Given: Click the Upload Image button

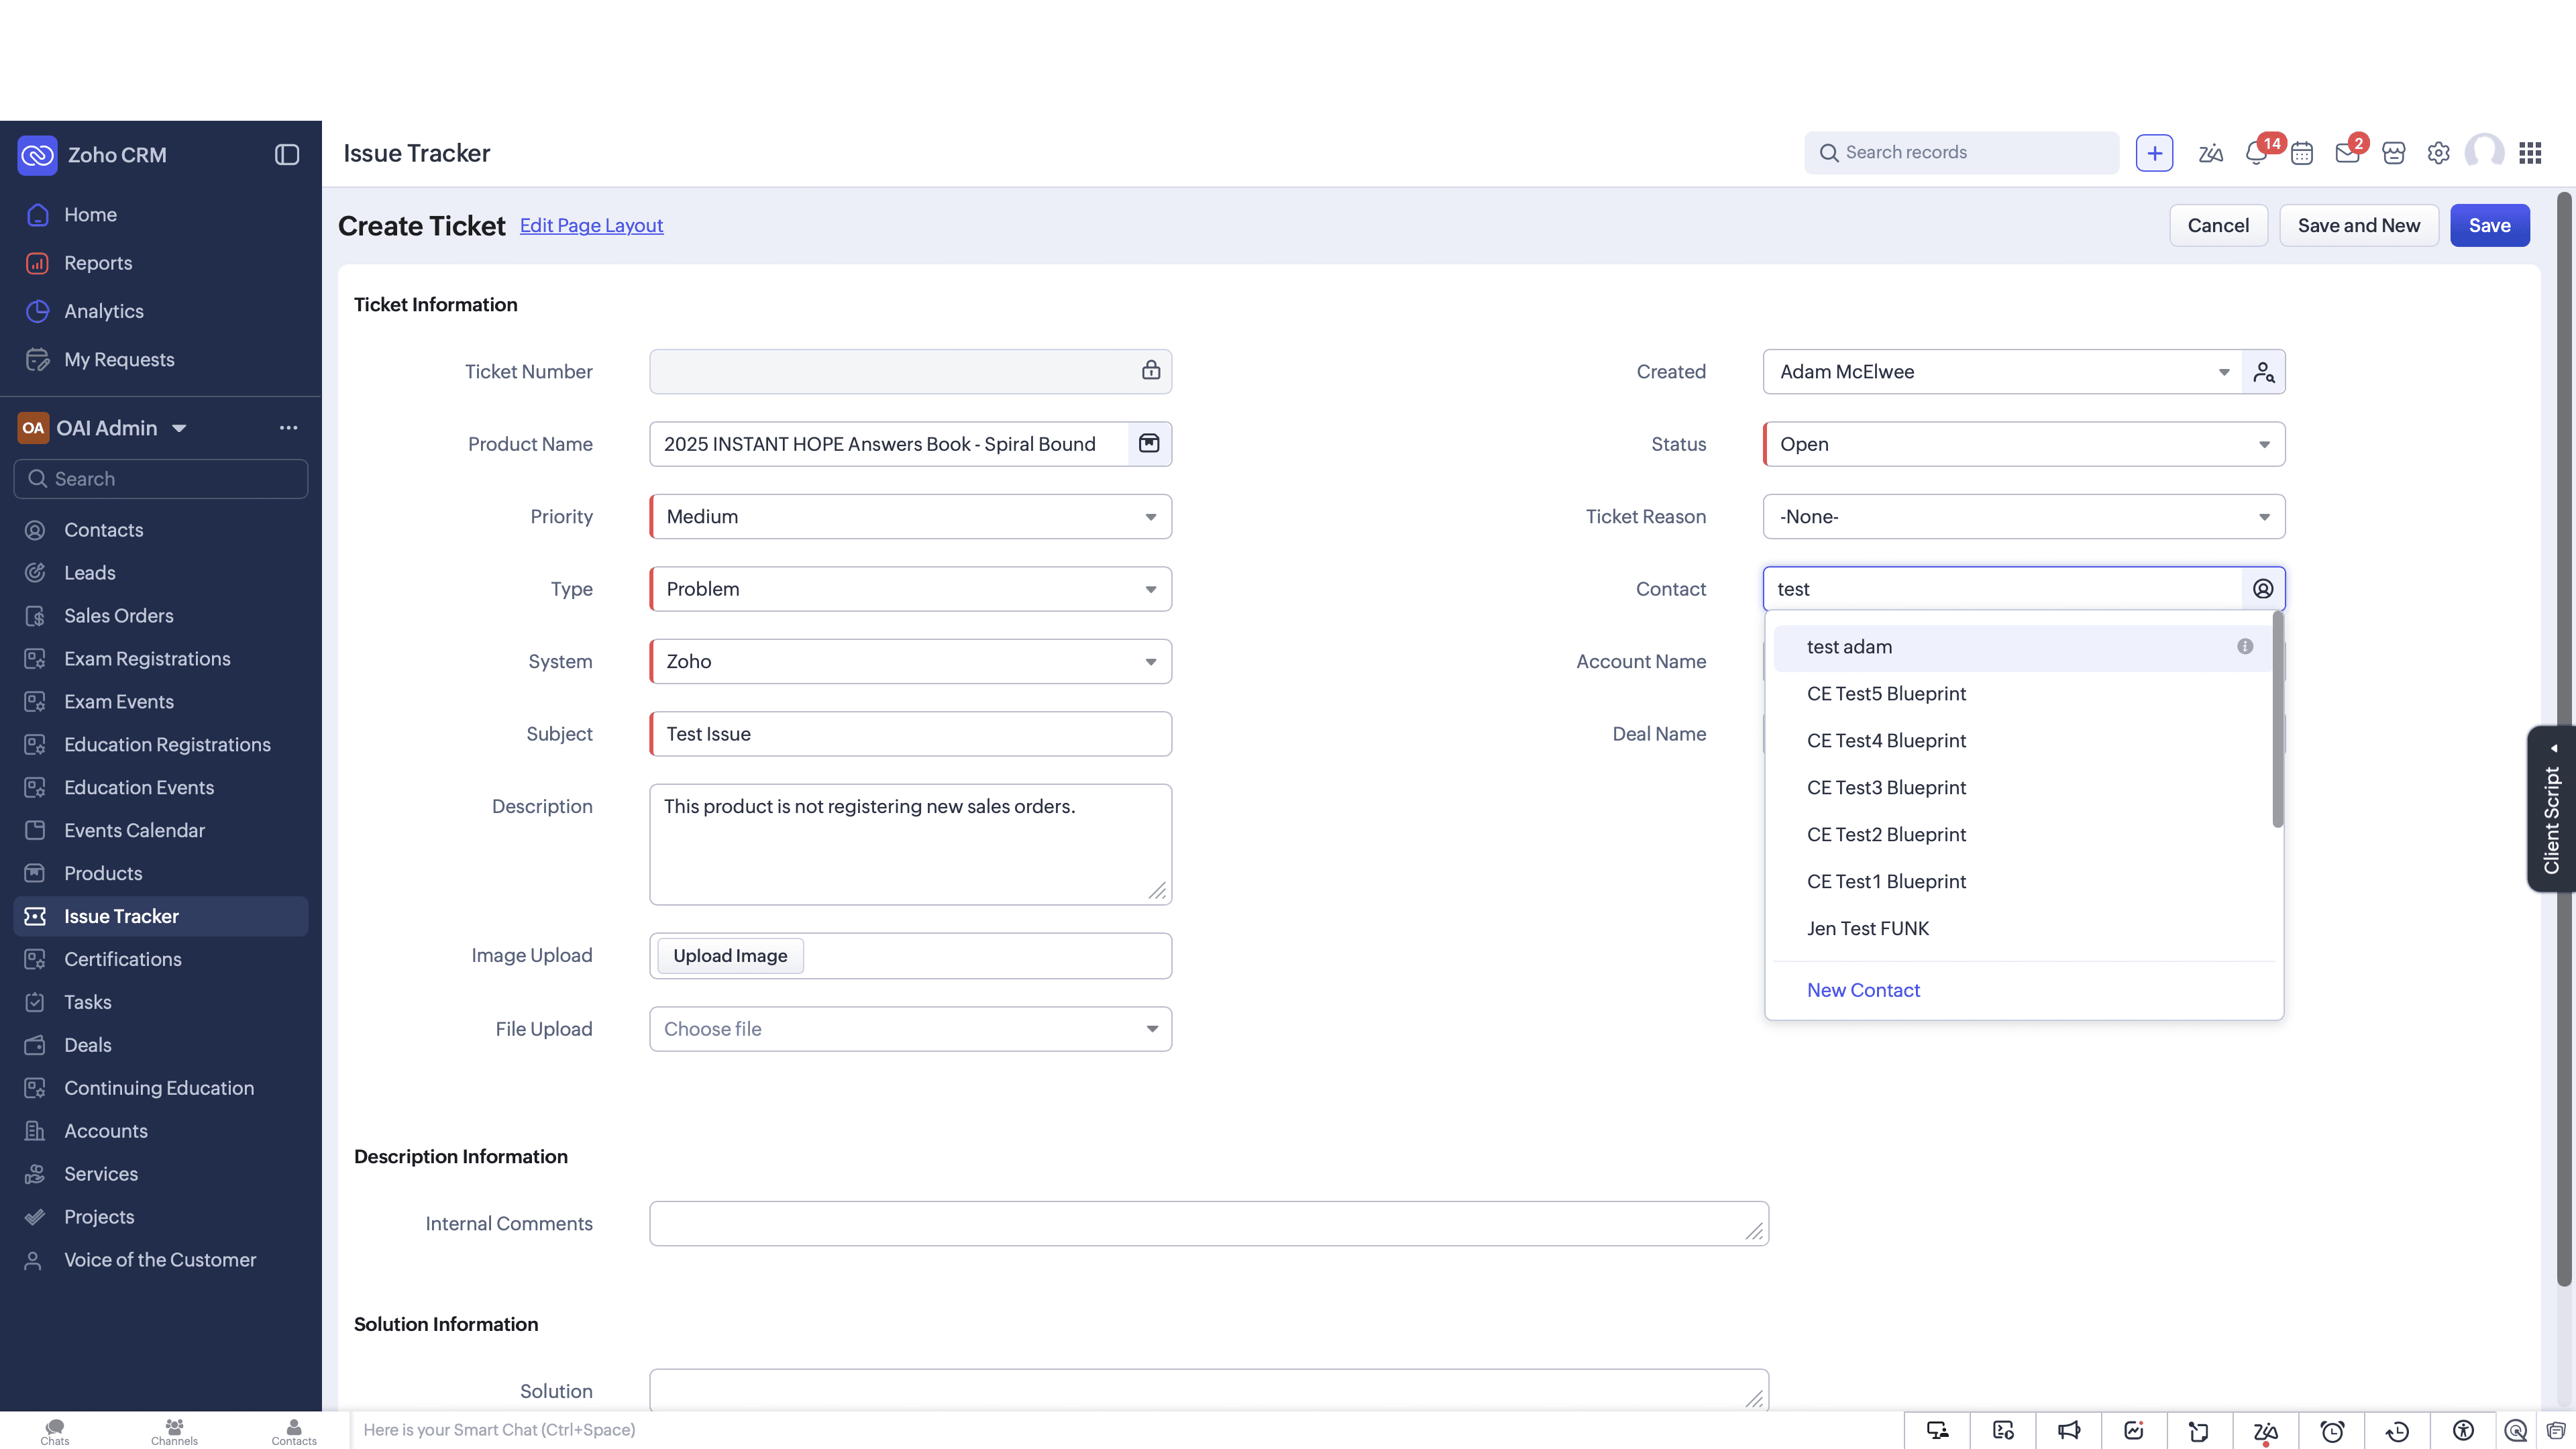Looking at the screenshot, I should coord(730,956).
